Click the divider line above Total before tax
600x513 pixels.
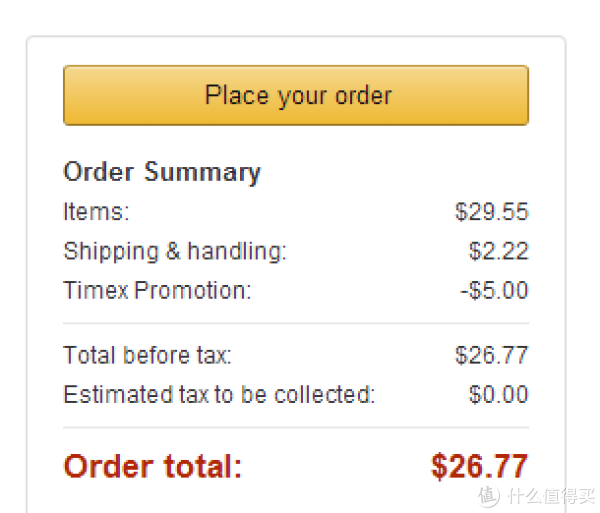click(x=296, y=324)
